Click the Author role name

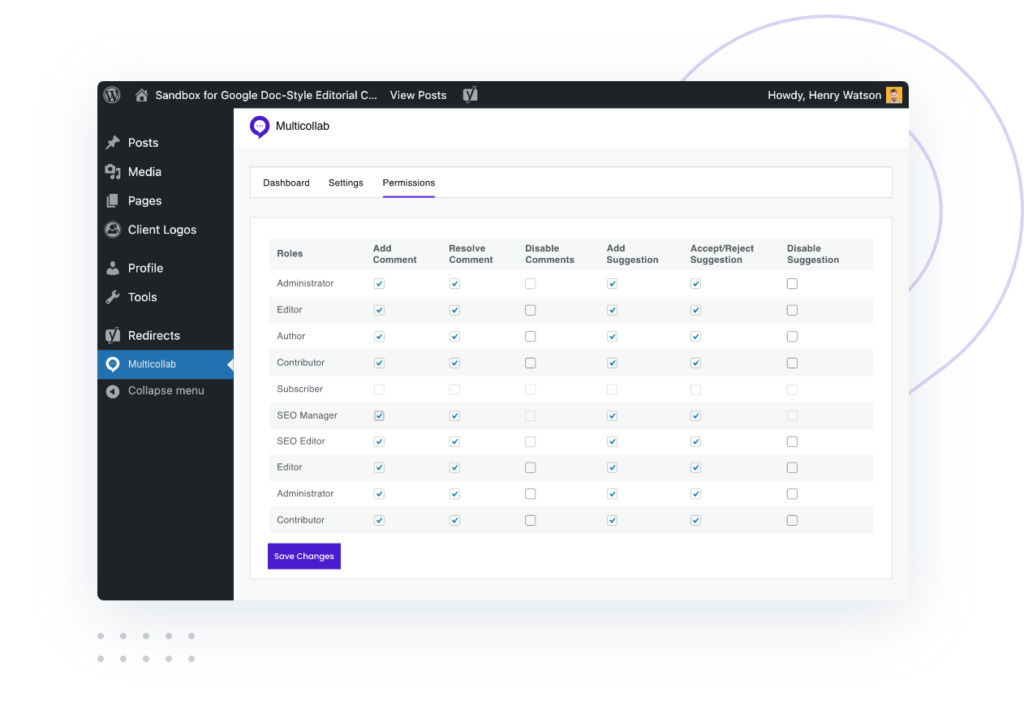[x=291, y=336]
